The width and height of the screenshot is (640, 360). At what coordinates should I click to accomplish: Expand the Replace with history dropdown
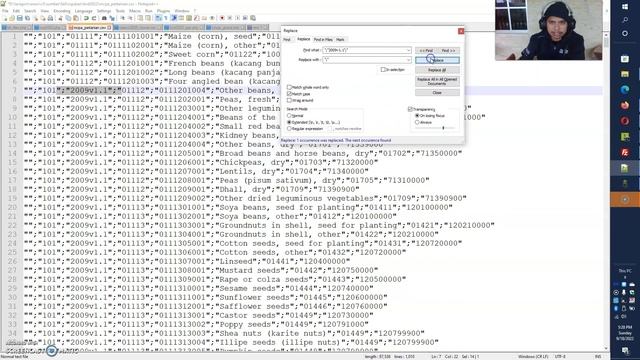click(x=408, y=60)
